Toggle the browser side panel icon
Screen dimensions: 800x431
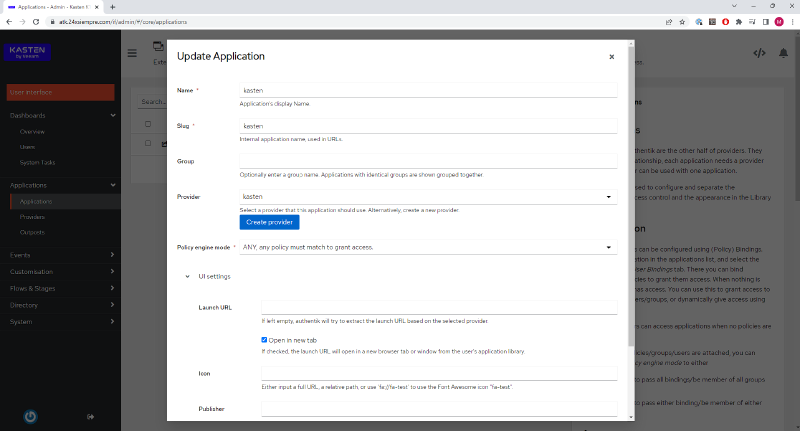(x=765, y=22)
